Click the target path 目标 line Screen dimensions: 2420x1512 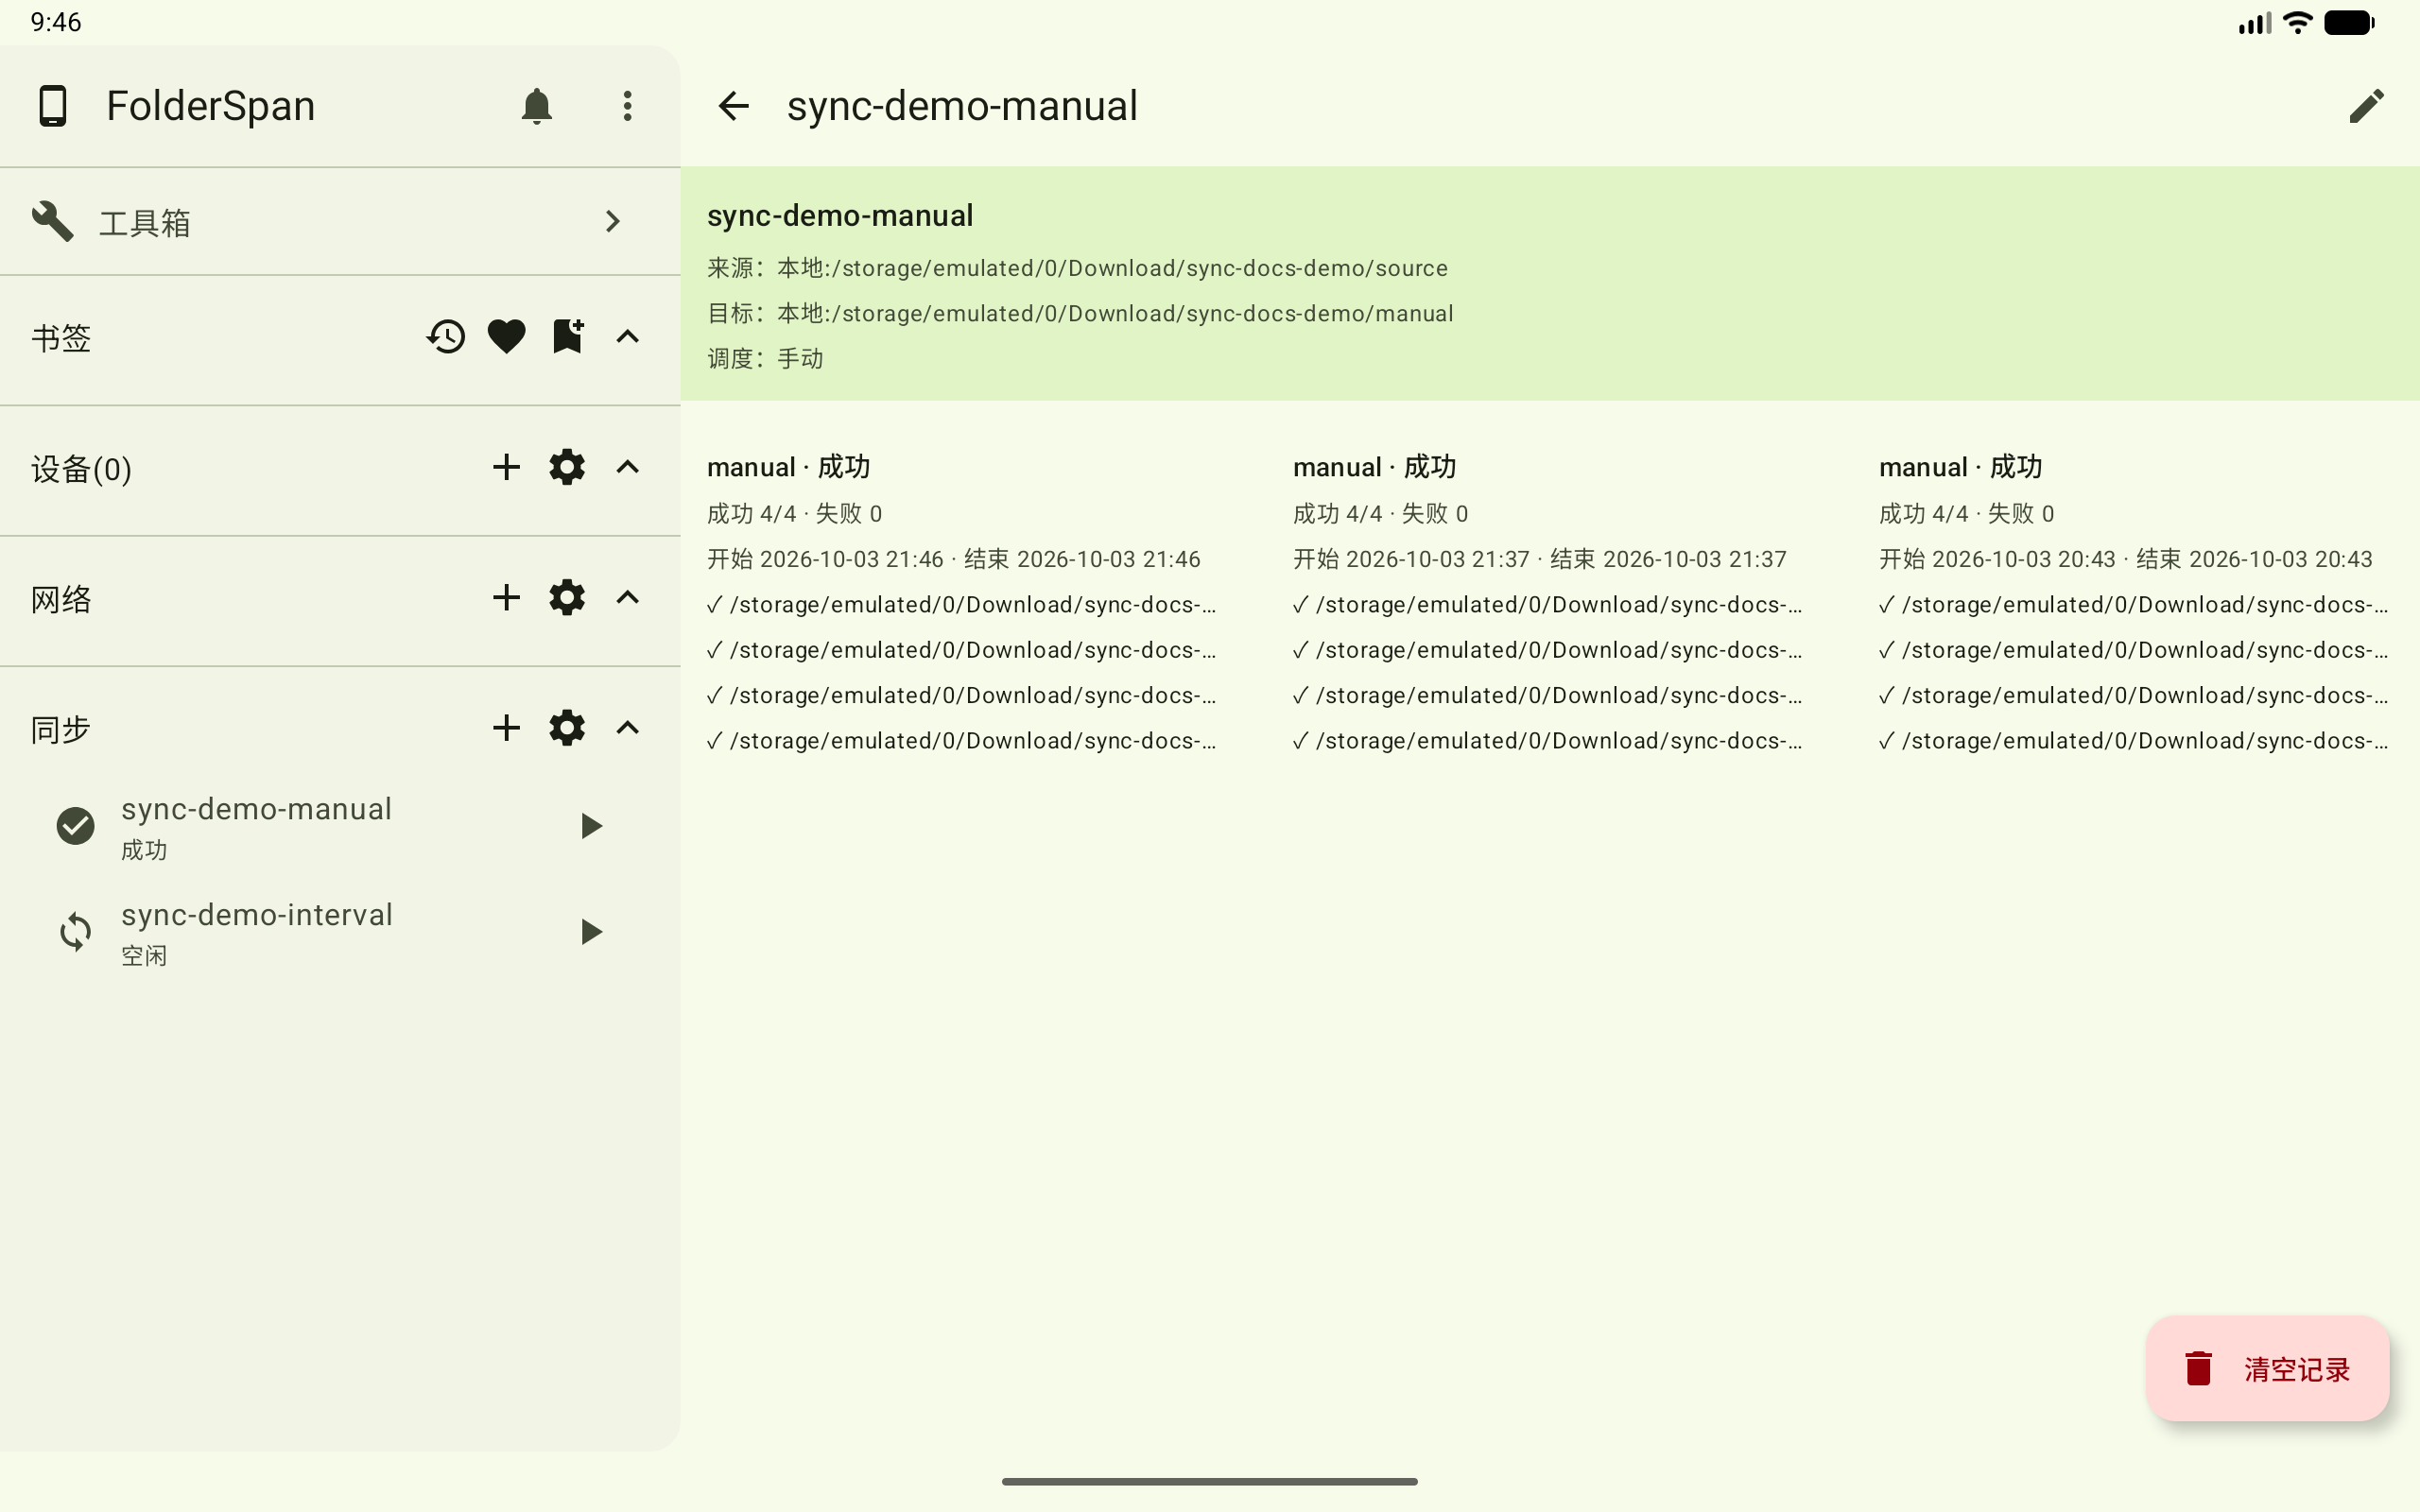coord(1080,313)
